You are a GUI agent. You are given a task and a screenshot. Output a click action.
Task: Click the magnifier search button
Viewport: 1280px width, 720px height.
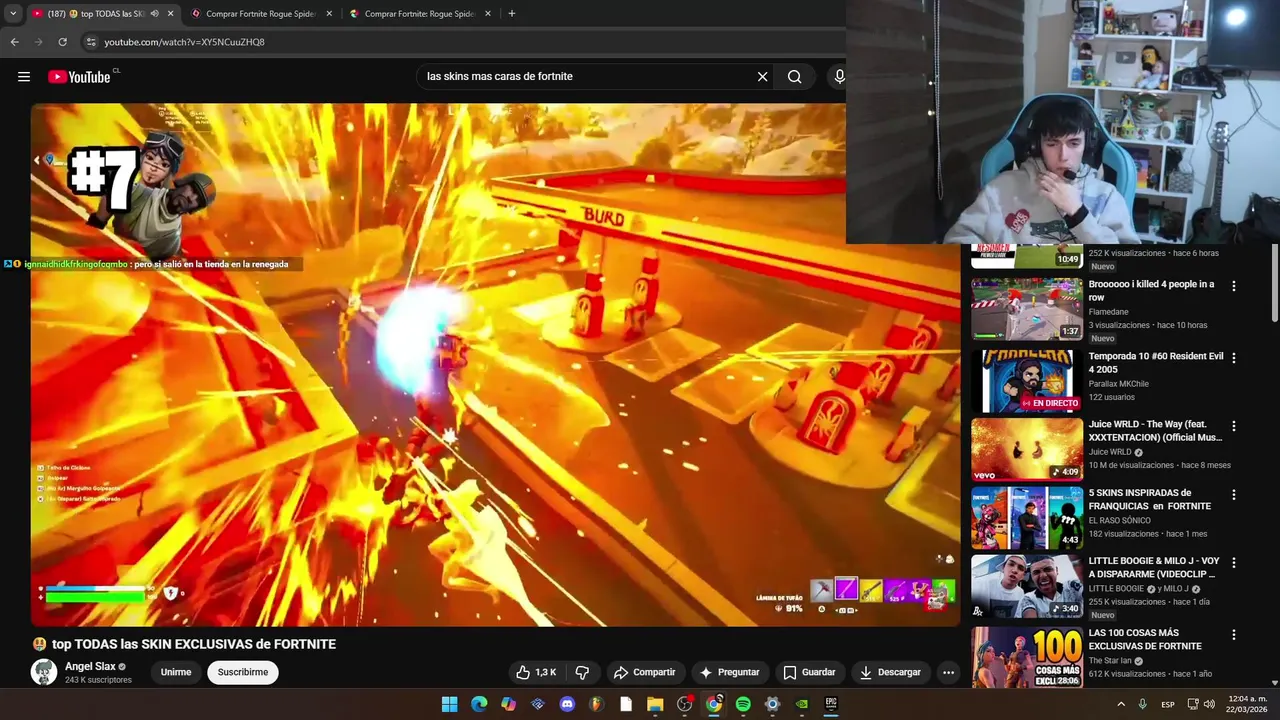(x=794, y=76)
